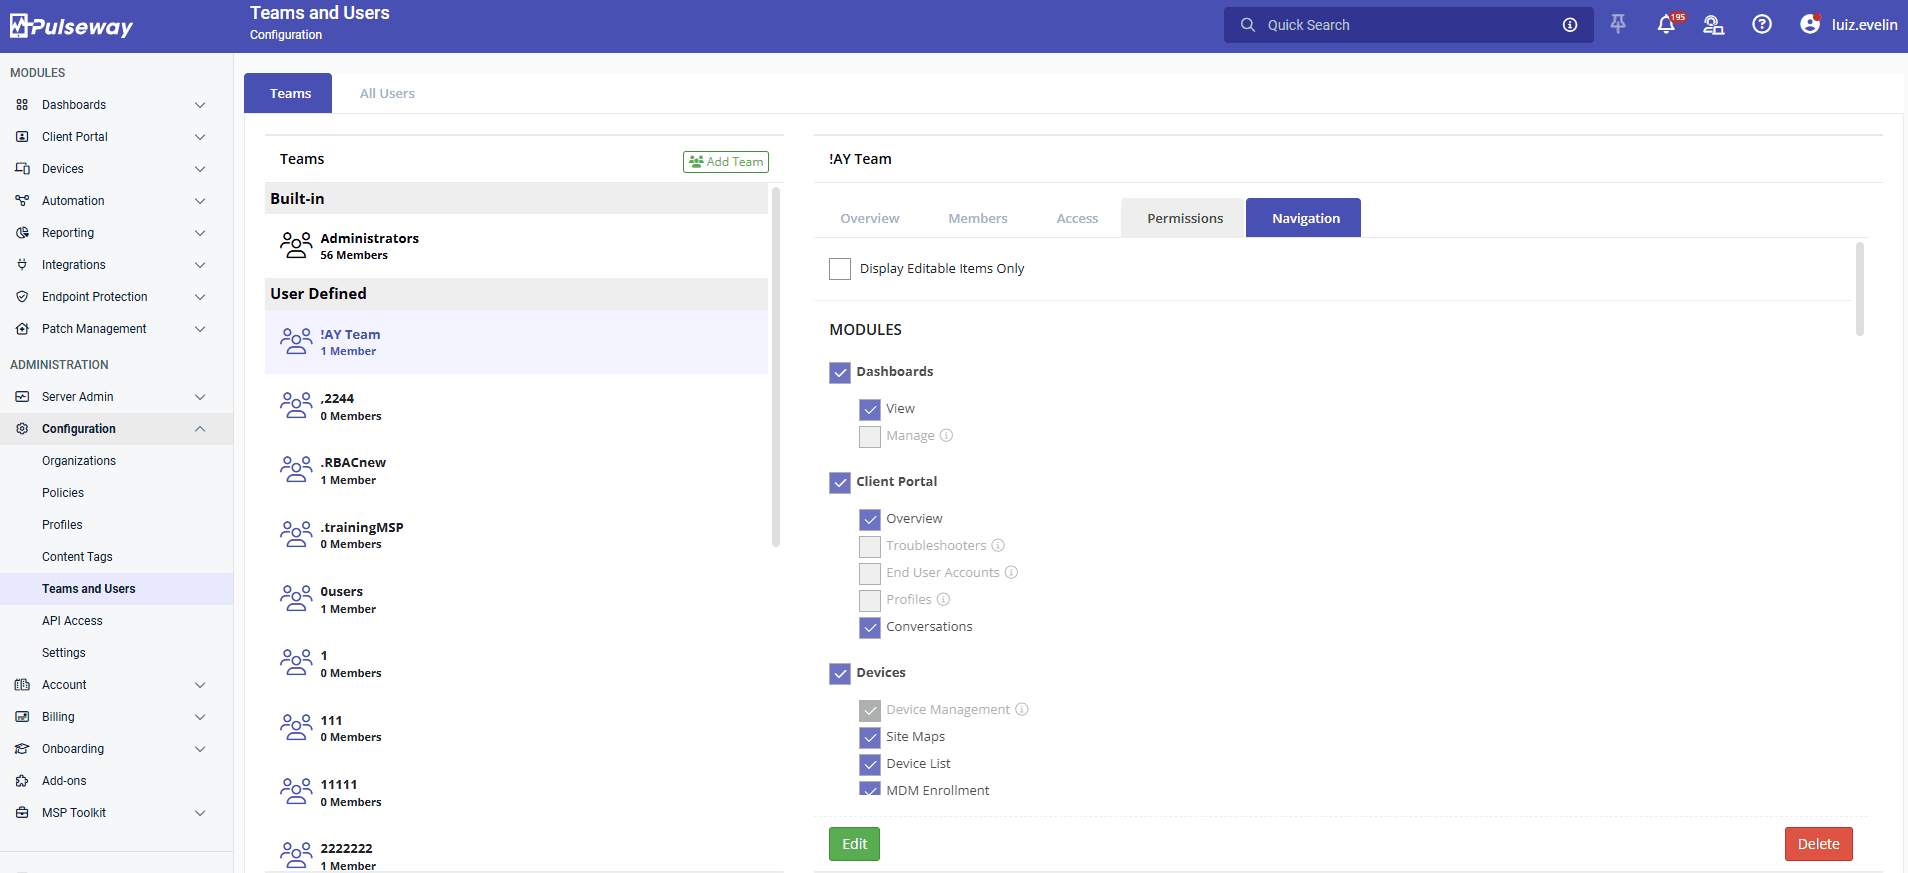Image resolution: width=1908 pixels, height=873 pixels.
Task: Click the red Delete button
Action: point(1818,844)
